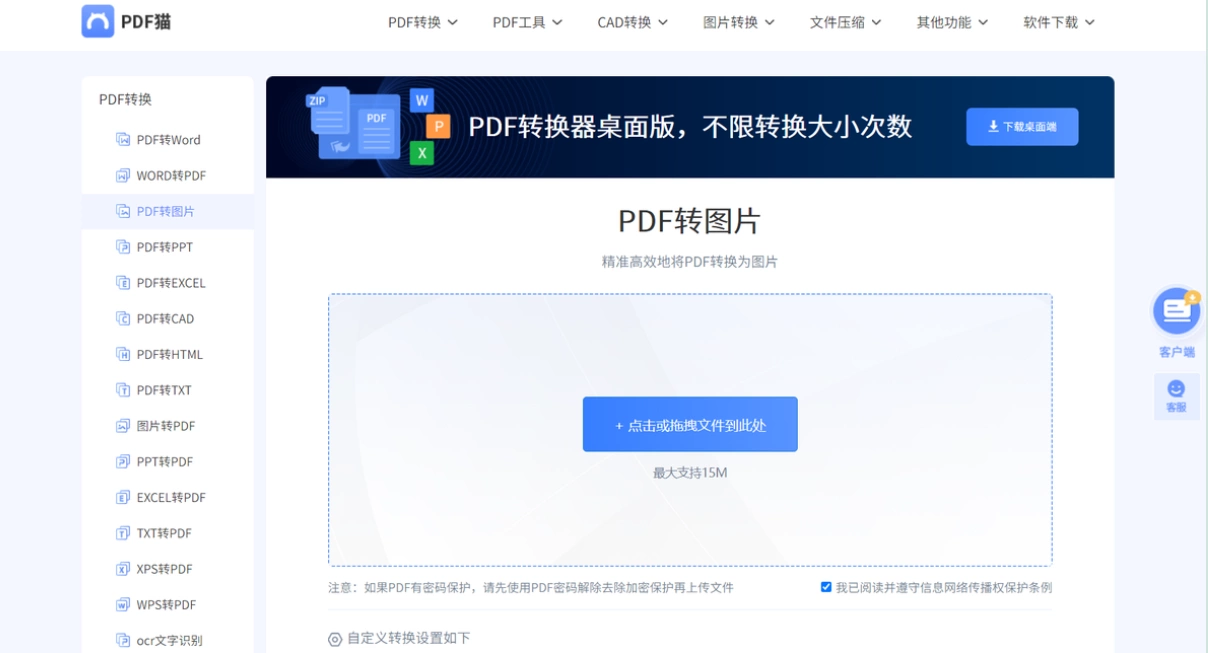Open the WPS转PDF link
The width and height of the screenshot is (1208, 653).
(168, 605)
